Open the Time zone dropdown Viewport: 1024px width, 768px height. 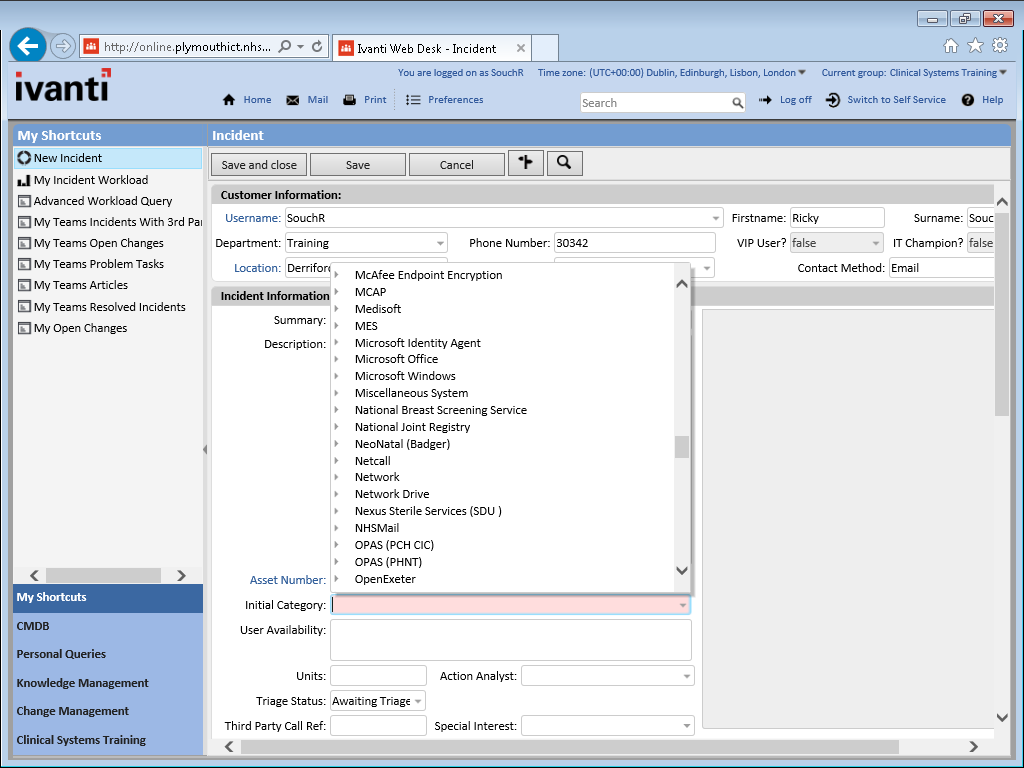(x=802, y=72)
